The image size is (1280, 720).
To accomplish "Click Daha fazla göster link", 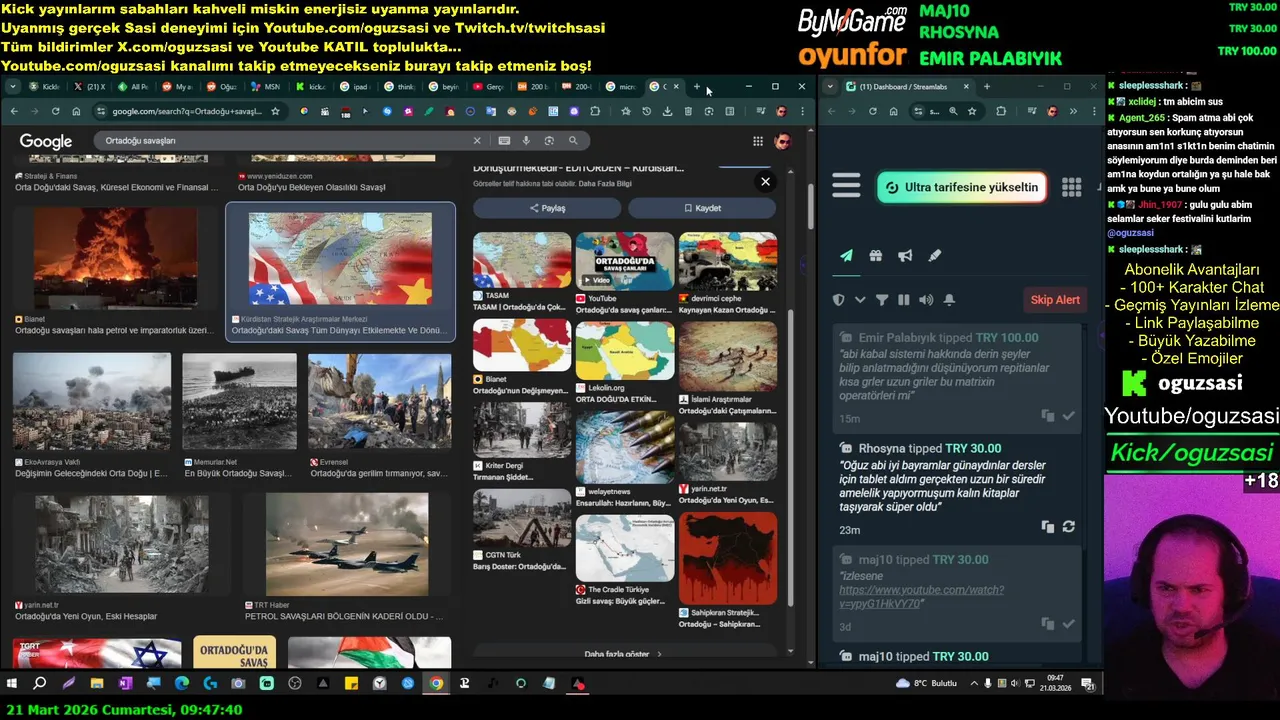I will (623, 654).
